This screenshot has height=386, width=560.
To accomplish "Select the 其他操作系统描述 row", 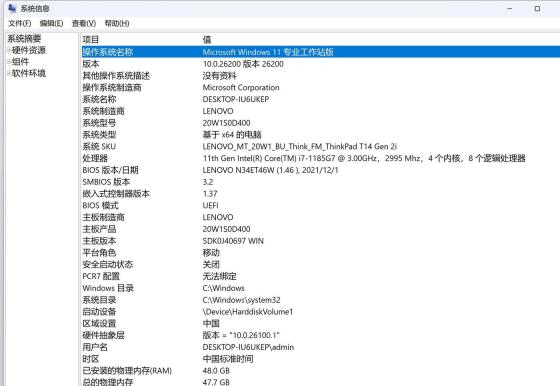I will point(321,76).
